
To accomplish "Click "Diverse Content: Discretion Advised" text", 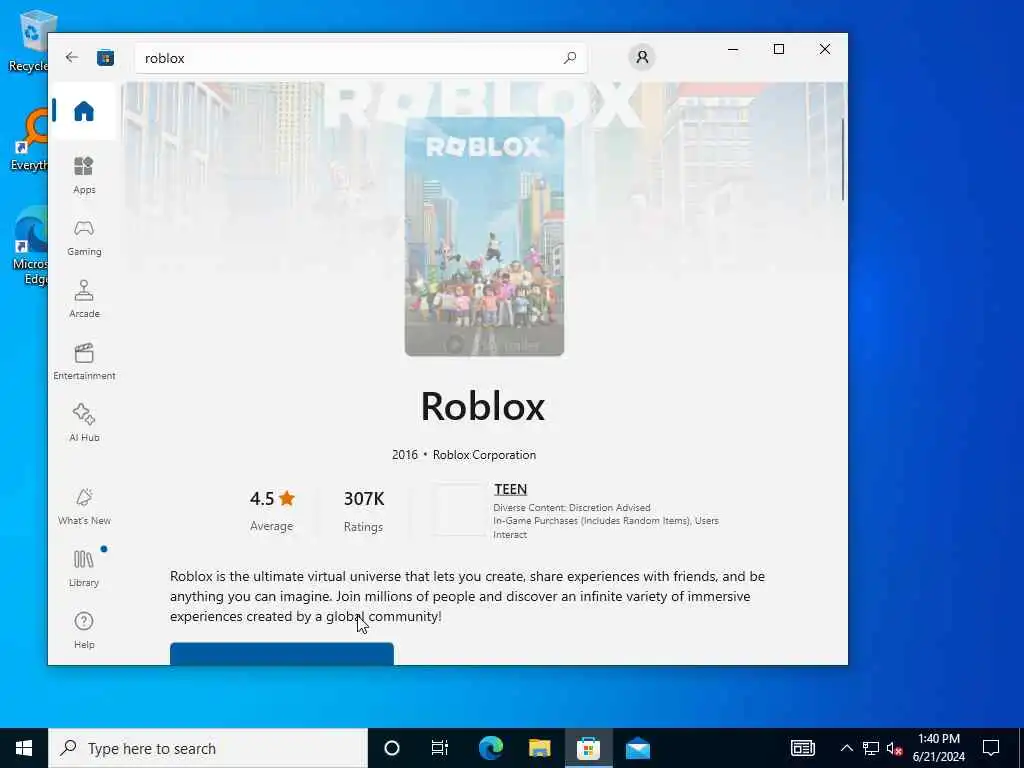I will tap(571, 507).
